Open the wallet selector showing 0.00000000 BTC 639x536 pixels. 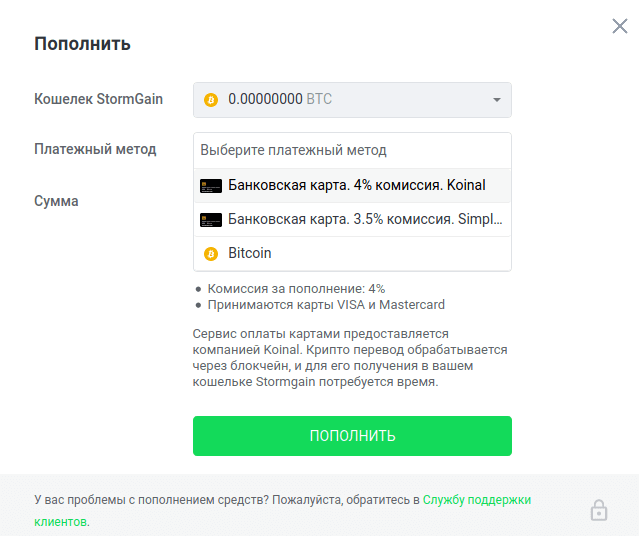(352, 100)
